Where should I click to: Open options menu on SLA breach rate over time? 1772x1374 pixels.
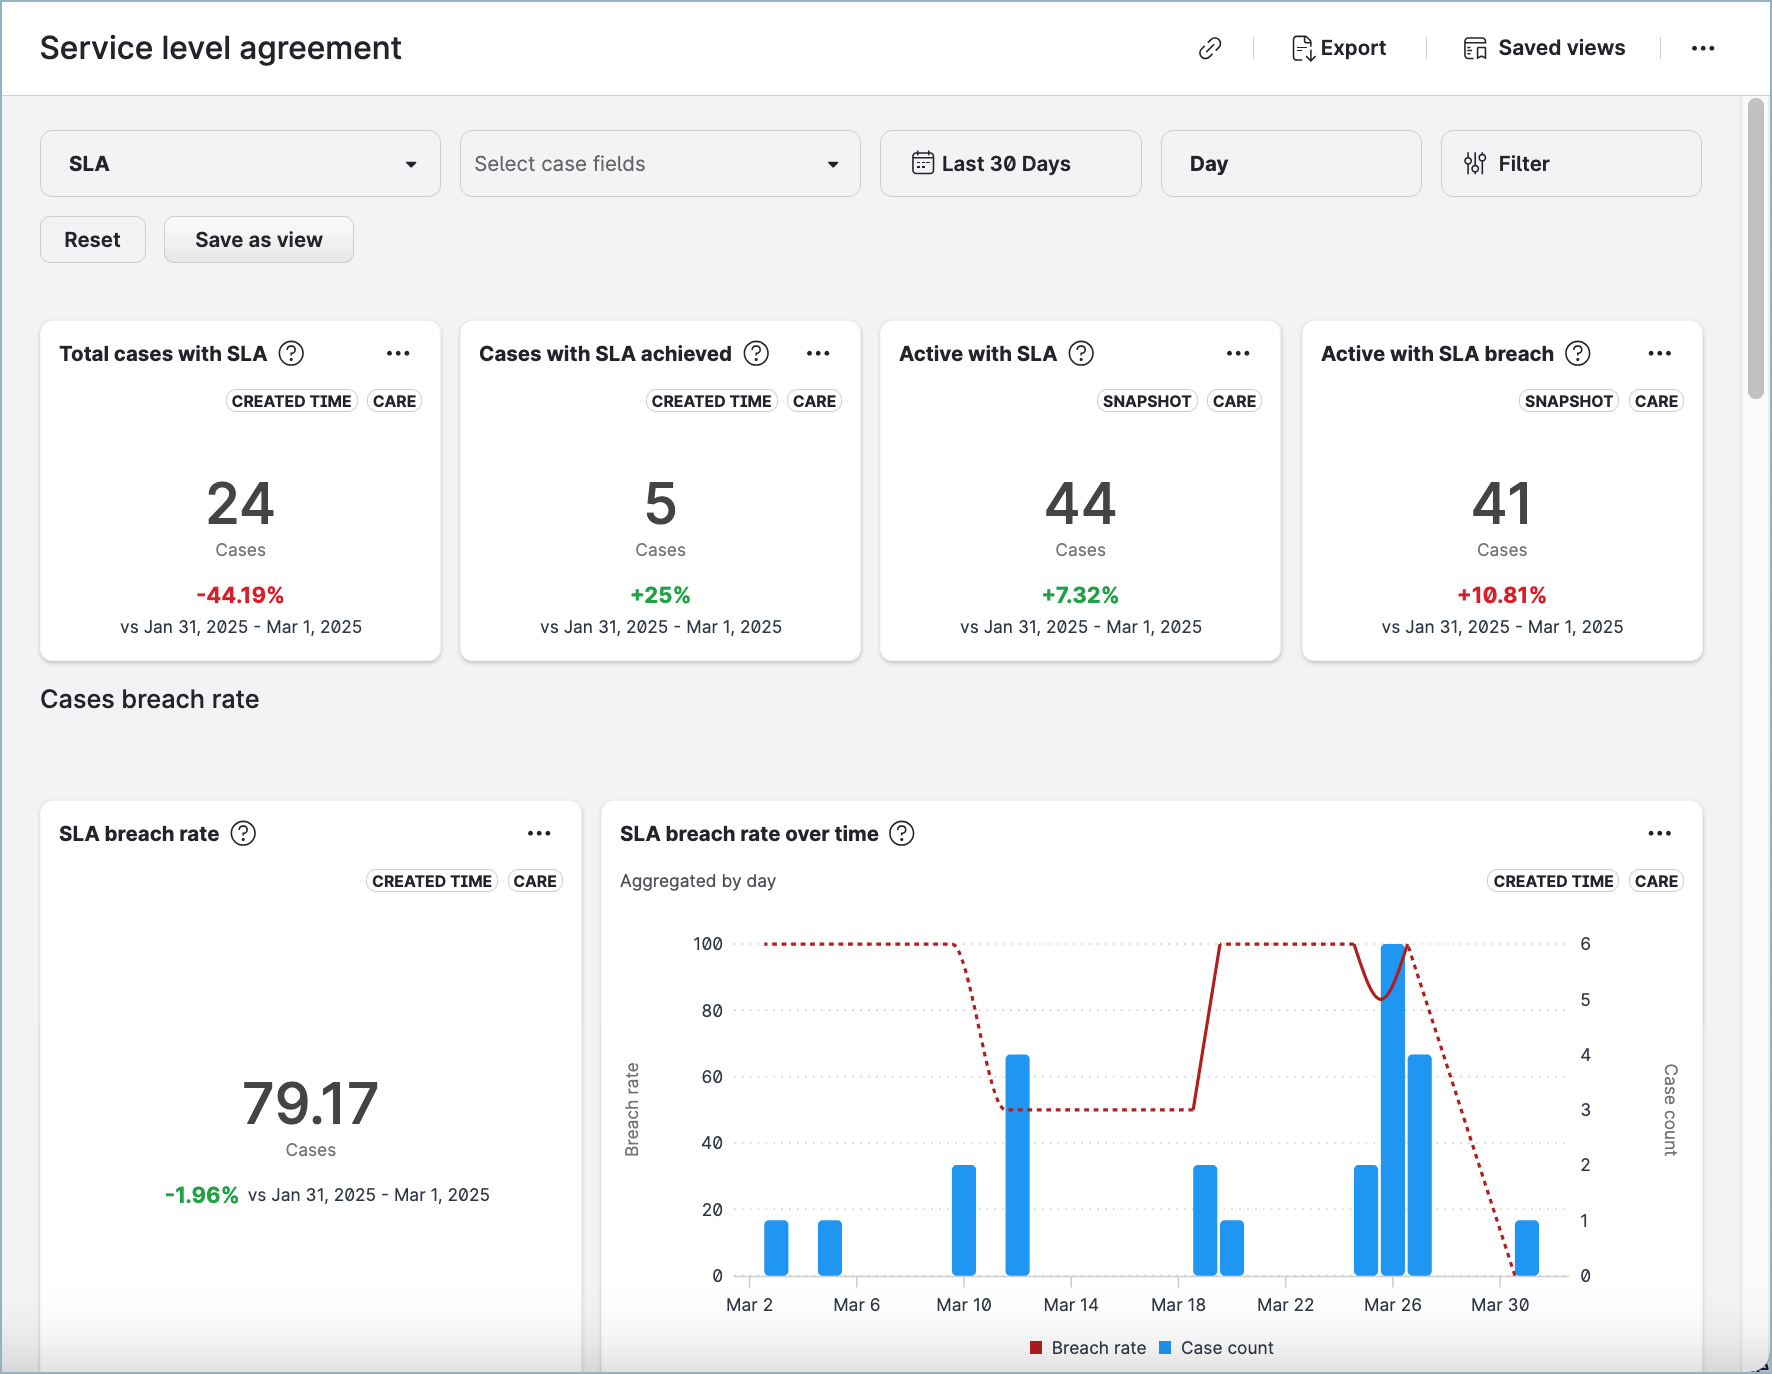[1659, 833]
